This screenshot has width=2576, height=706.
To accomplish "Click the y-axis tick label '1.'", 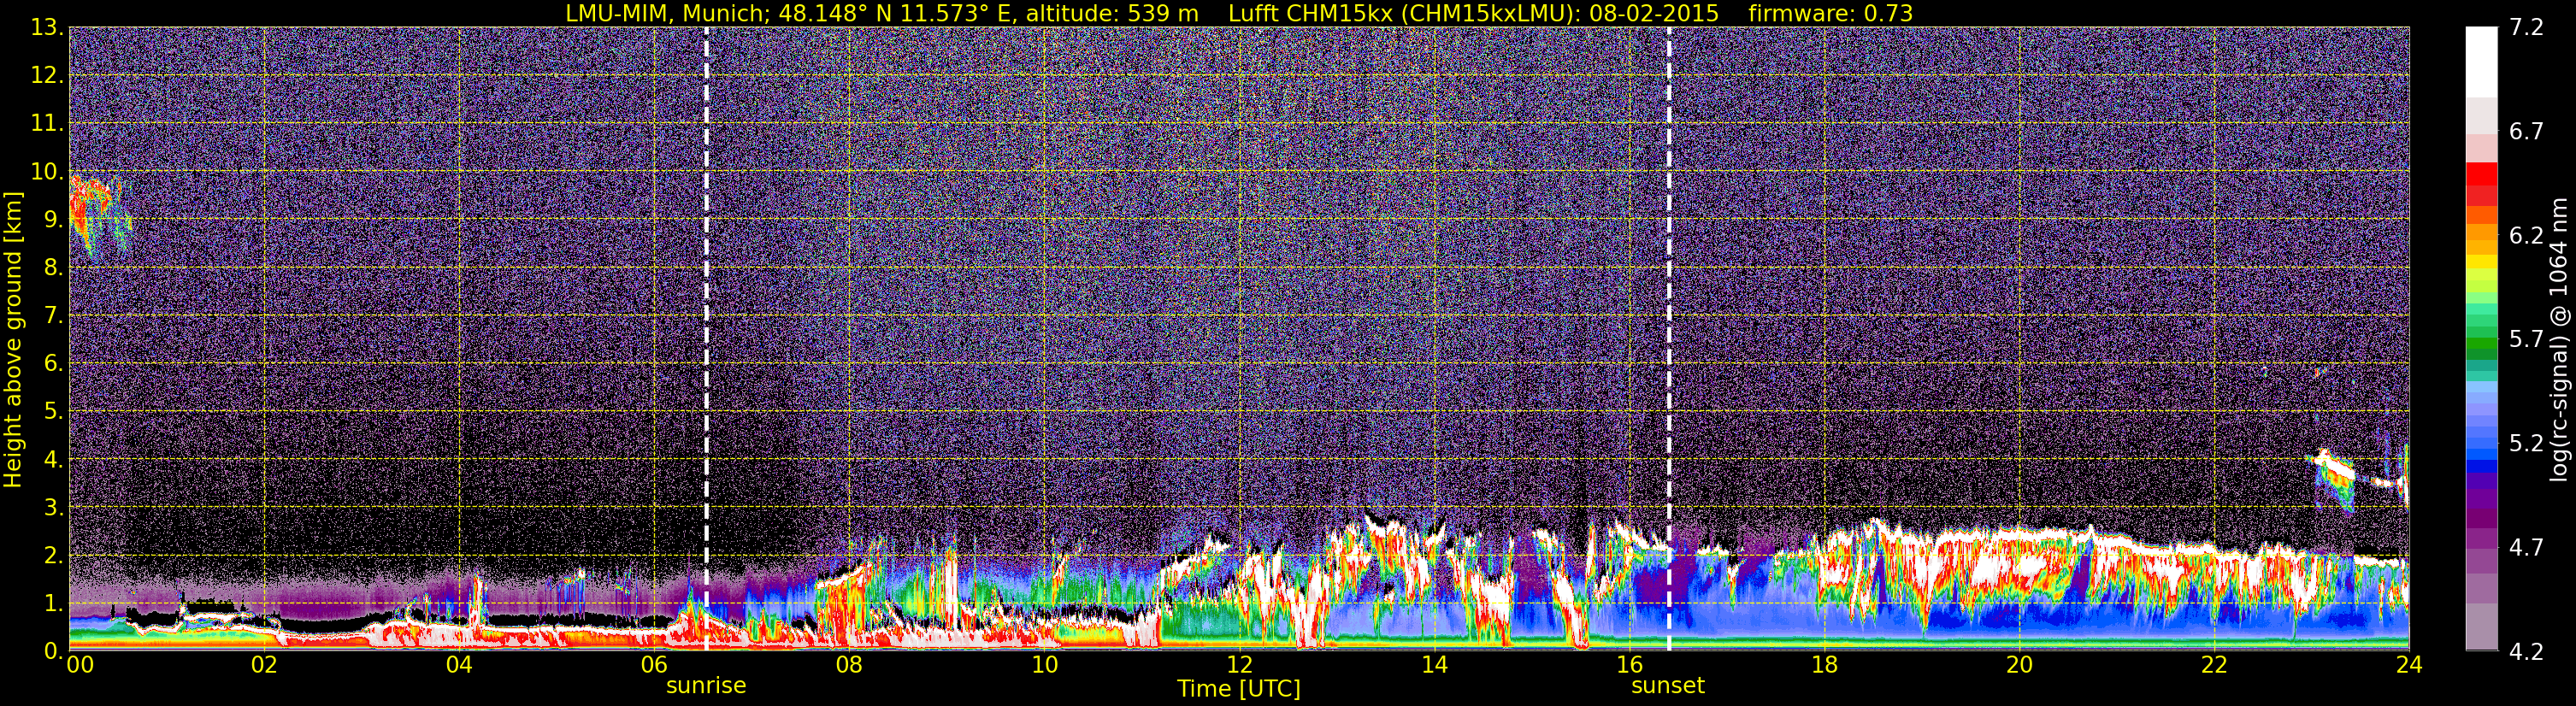I will (x=53, y=603).
